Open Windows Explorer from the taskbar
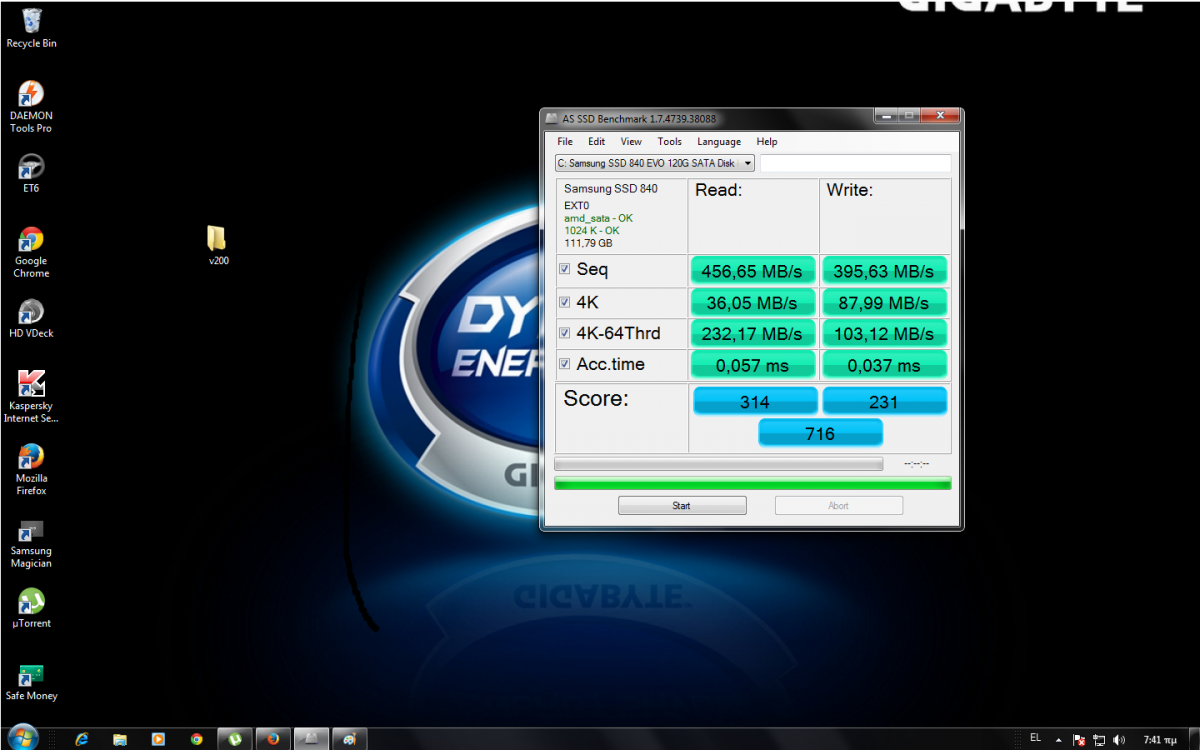 click(x=120, y=739)
